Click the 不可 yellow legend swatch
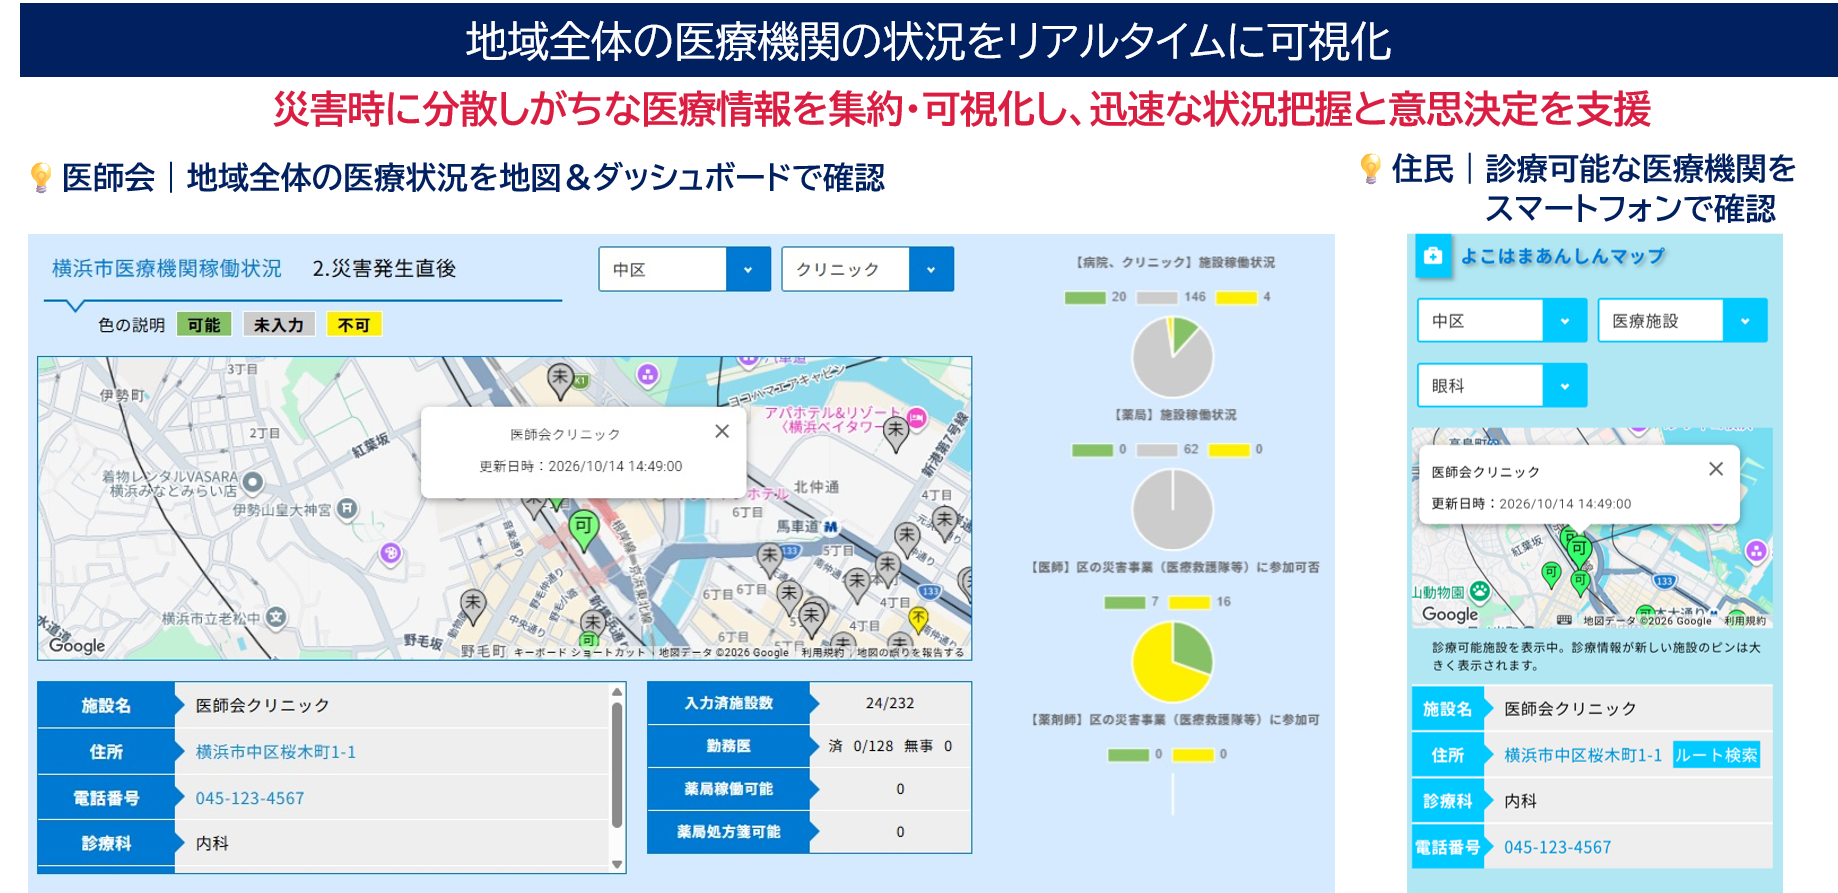 [354, 325]
